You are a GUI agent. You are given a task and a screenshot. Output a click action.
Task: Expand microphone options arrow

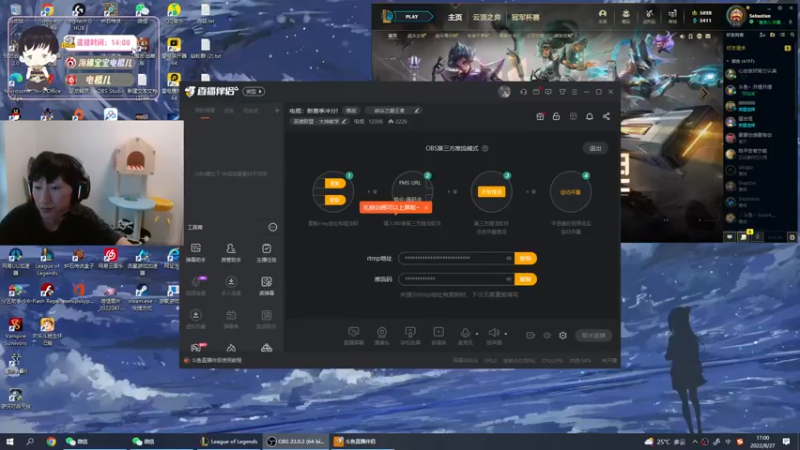477,334
